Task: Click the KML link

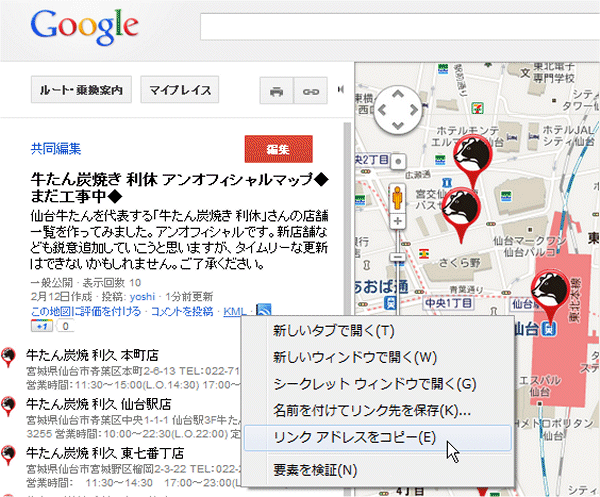Action: pos(235,312)
